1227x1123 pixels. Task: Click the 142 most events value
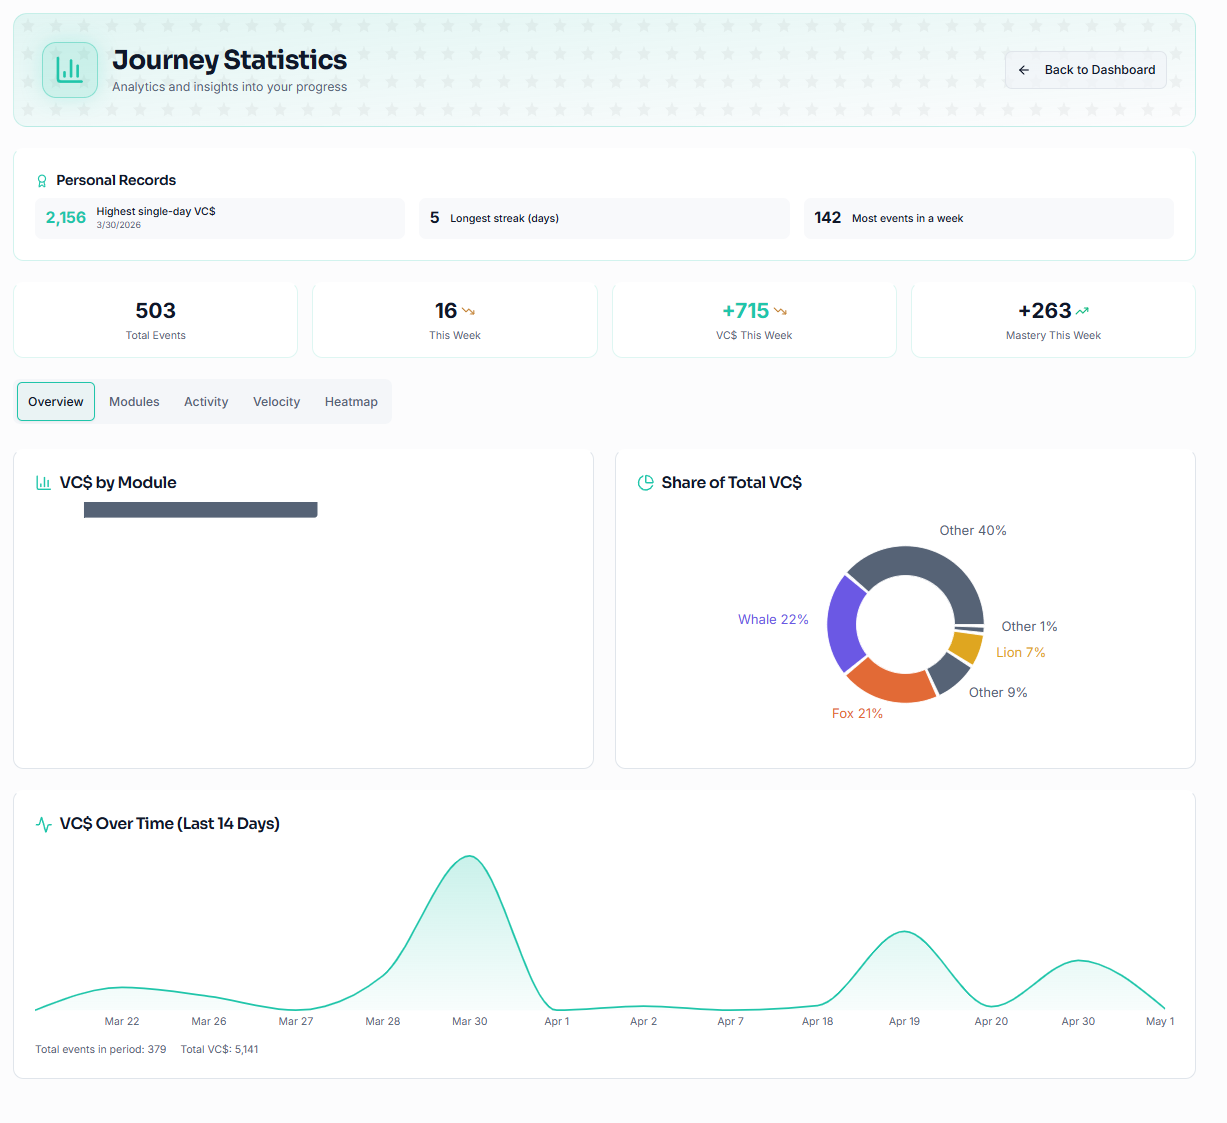[828, 218]
